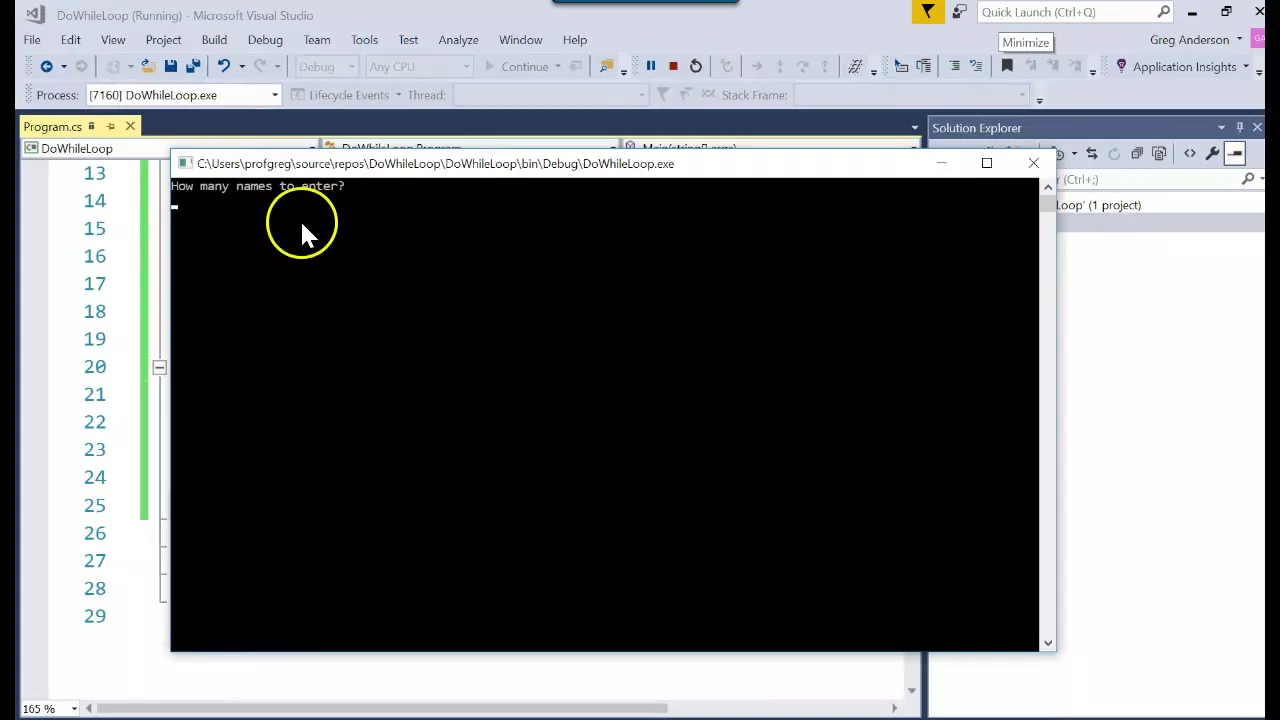Expand the Application Insights dropdown
The width and height of the screenshot is (1280, 720).
coord(1246,67)
